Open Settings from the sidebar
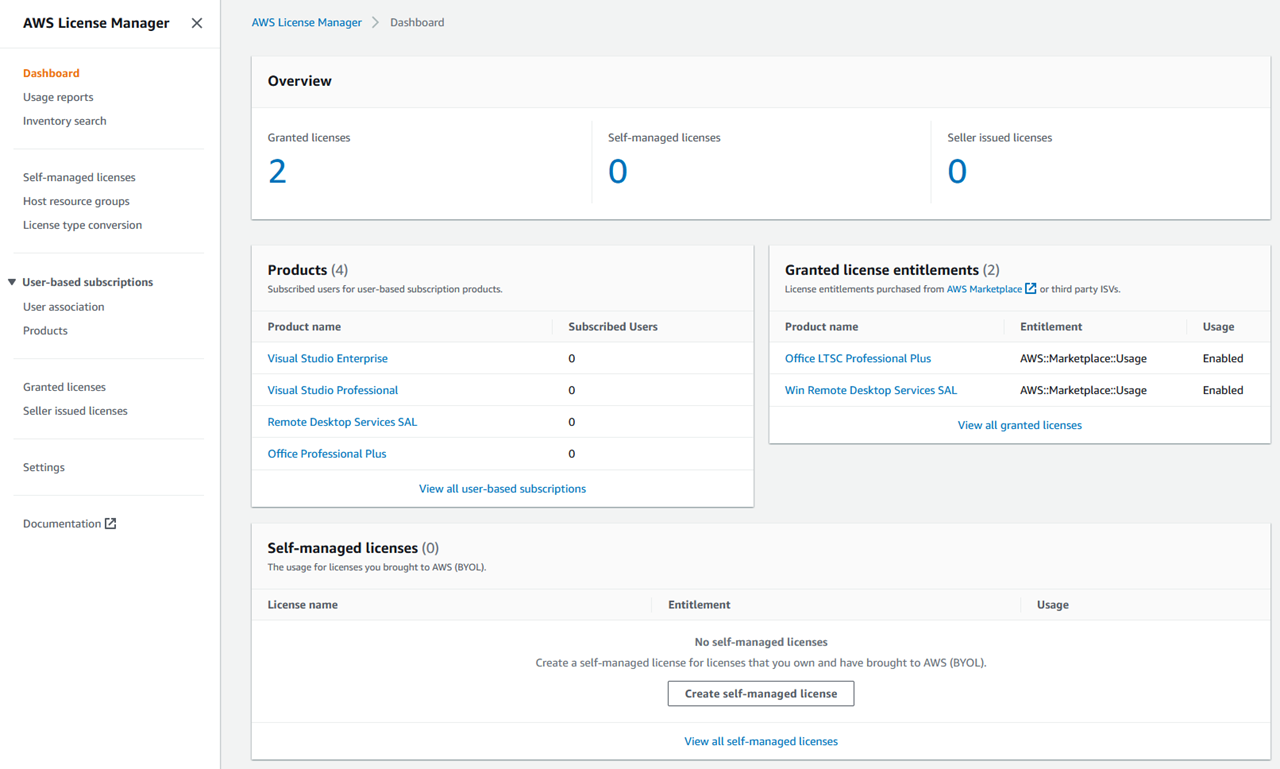The image size is (1280, 769). point(43,466)
